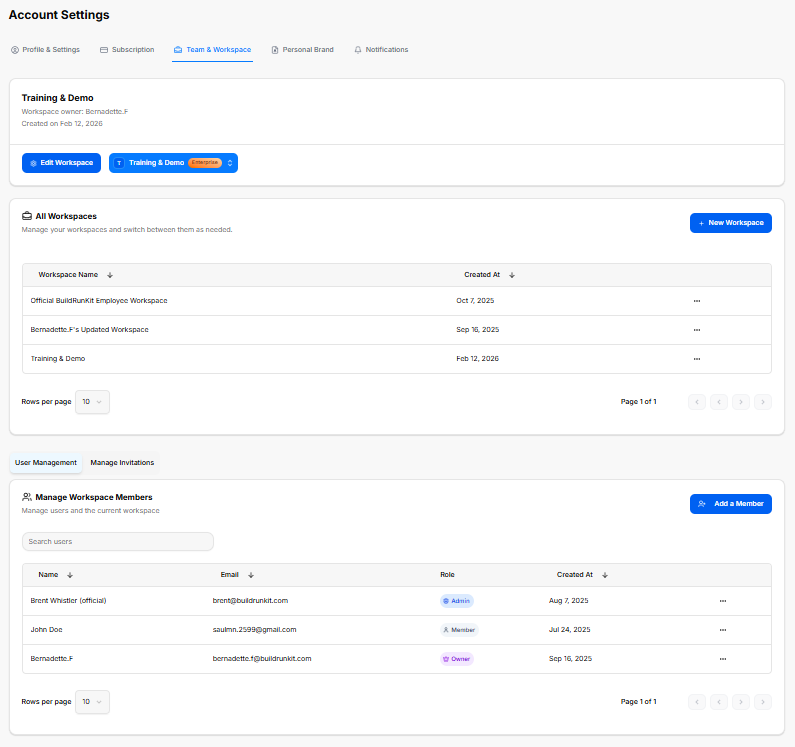Image resolution: width=795 pixels, height=747 pixels.
Task: Click the Role column header
Action: coord(447,575)
